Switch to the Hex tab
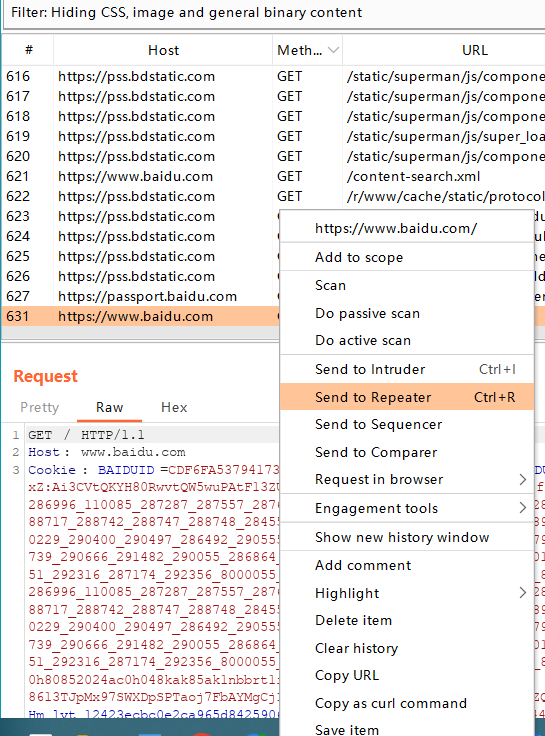 coord(174,407)
